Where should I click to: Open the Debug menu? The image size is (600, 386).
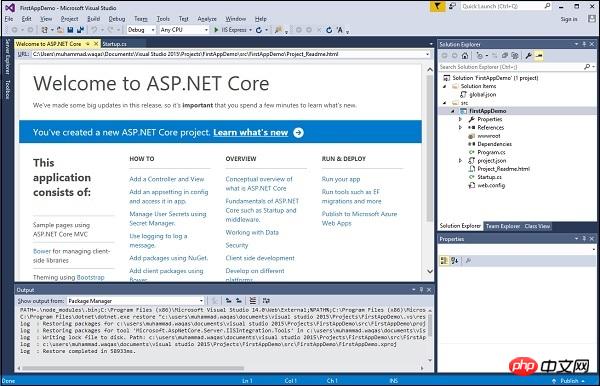117,19
